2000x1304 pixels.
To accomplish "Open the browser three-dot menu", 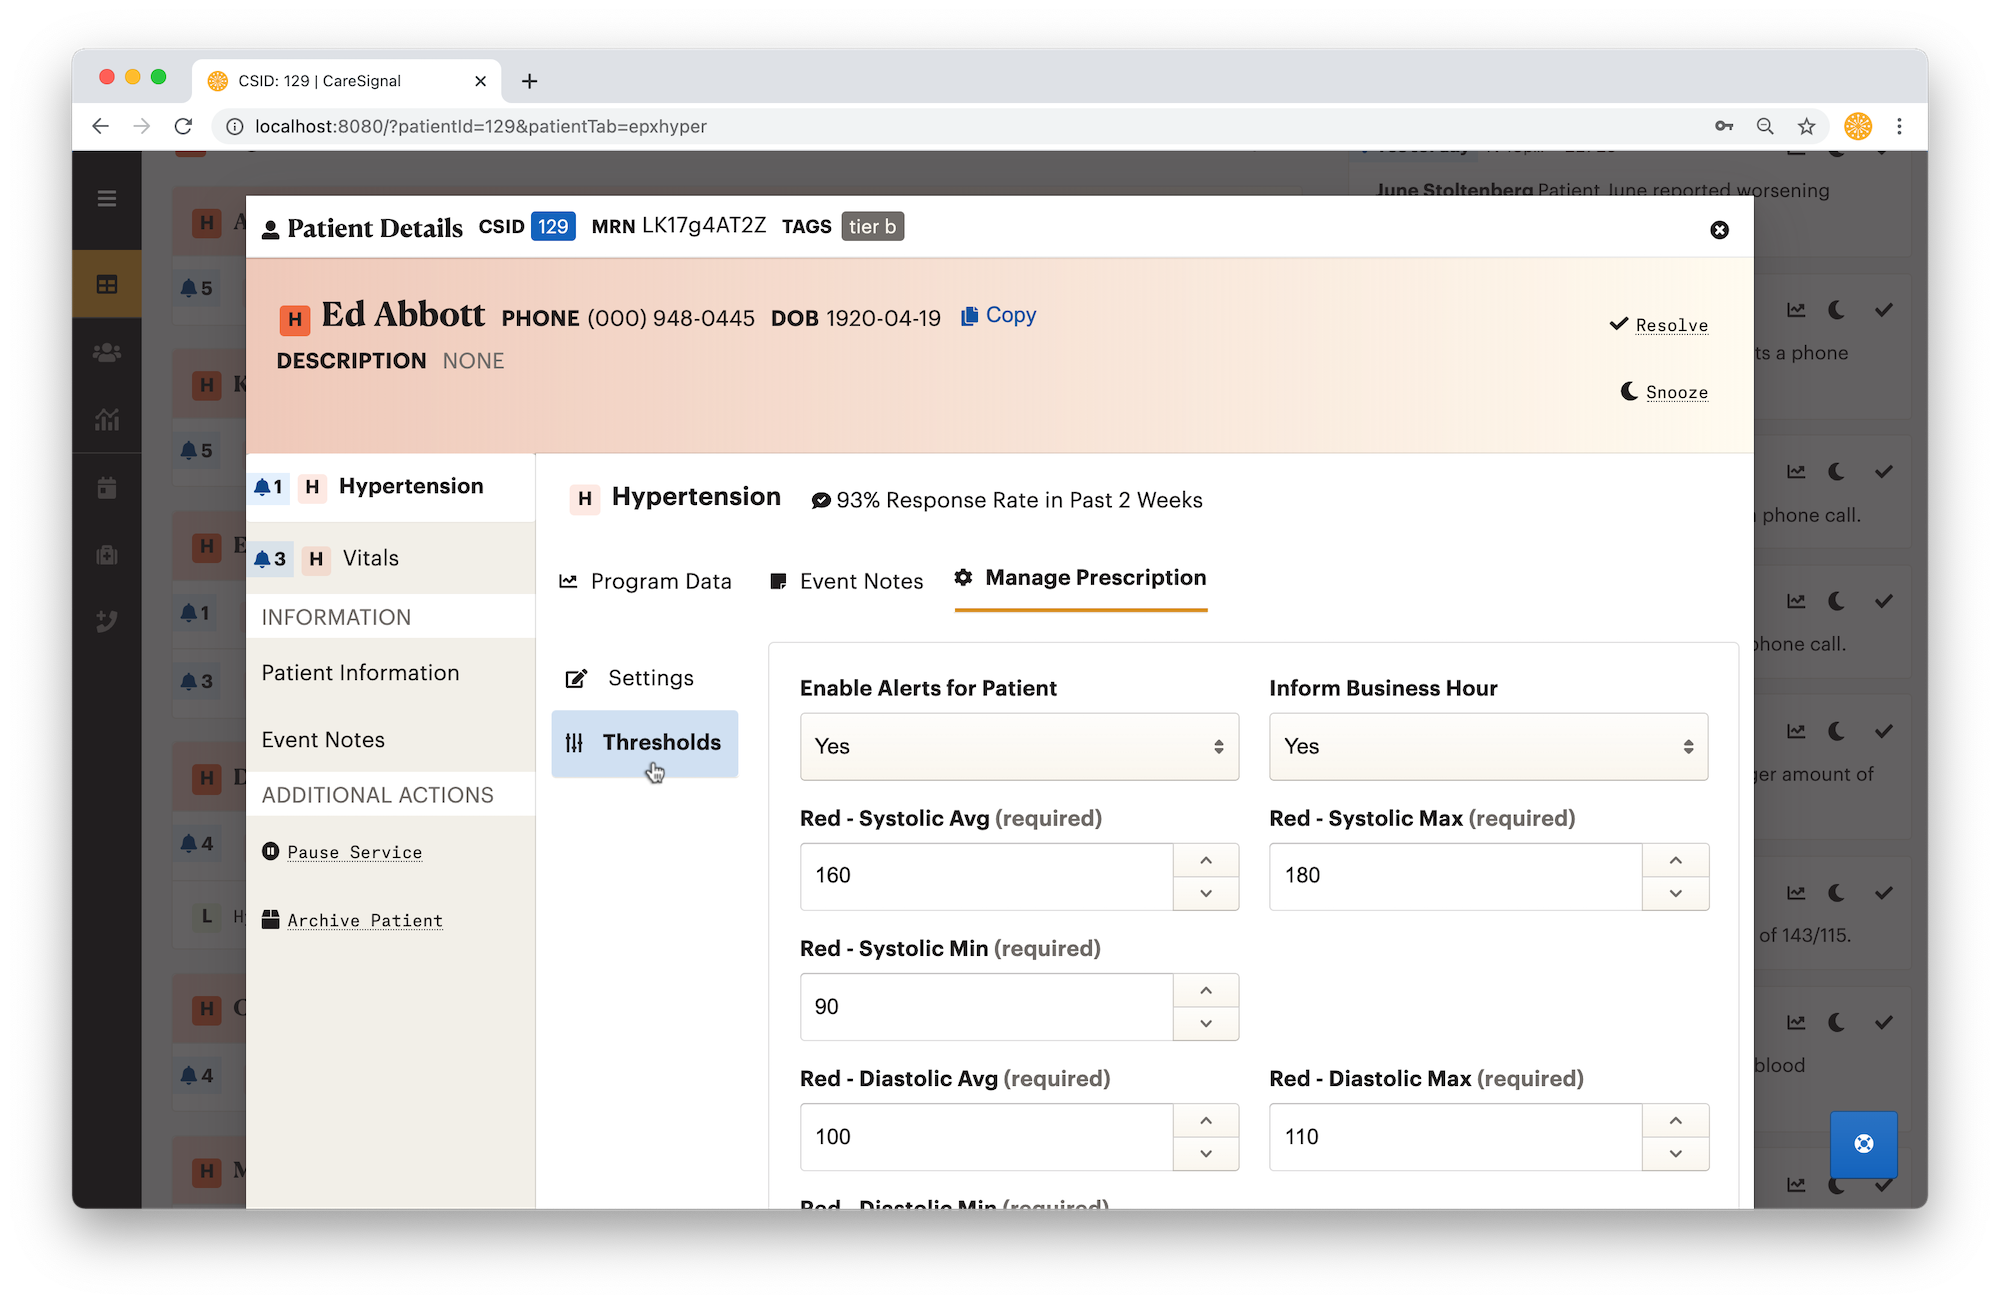I will 1899,126.
